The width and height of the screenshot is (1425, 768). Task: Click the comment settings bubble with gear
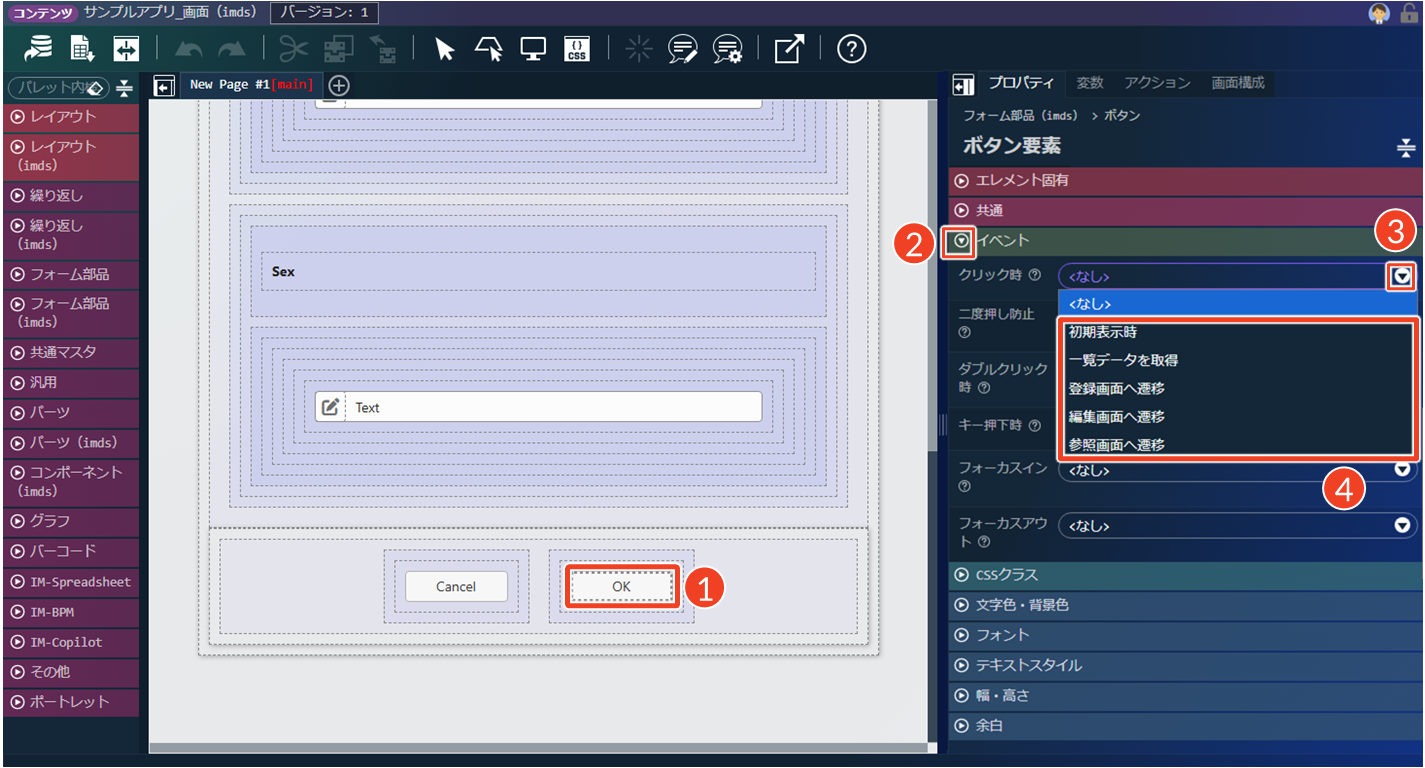tap(727, 49)
